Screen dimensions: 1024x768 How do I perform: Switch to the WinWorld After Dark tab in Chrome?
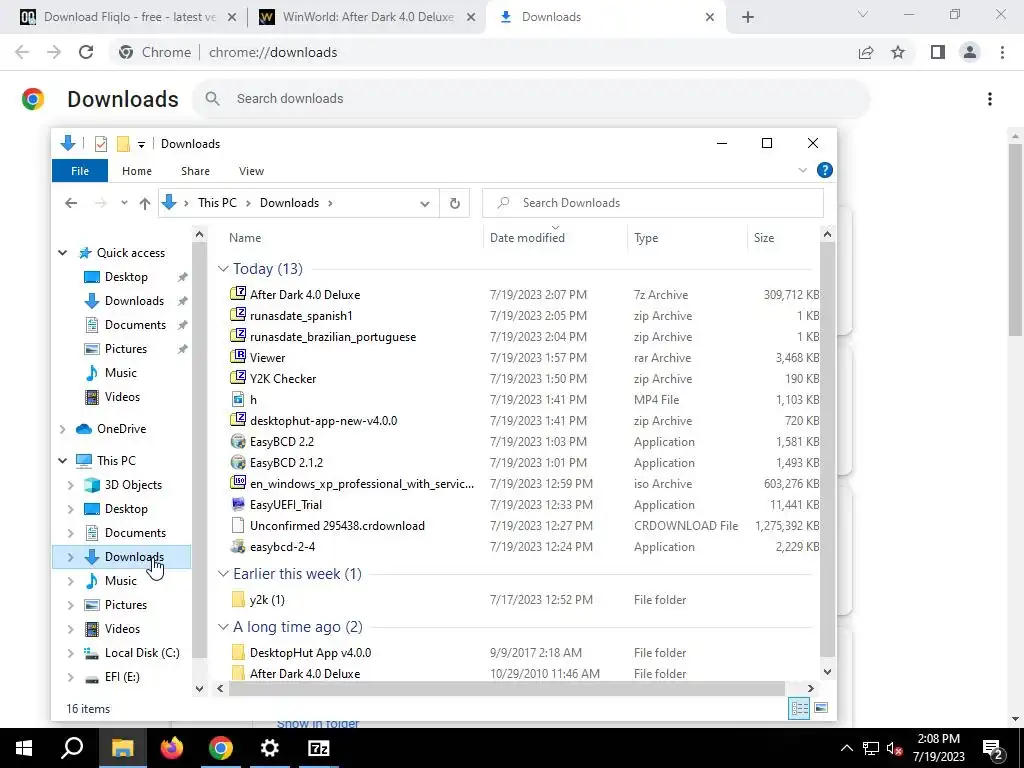coord(368,17)
